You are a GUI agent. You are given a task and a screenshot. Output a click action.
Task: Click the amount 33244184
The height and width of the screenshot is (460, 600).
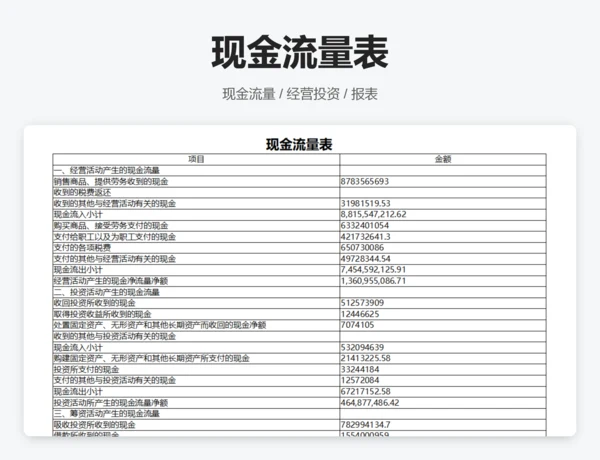pos(360,369)
